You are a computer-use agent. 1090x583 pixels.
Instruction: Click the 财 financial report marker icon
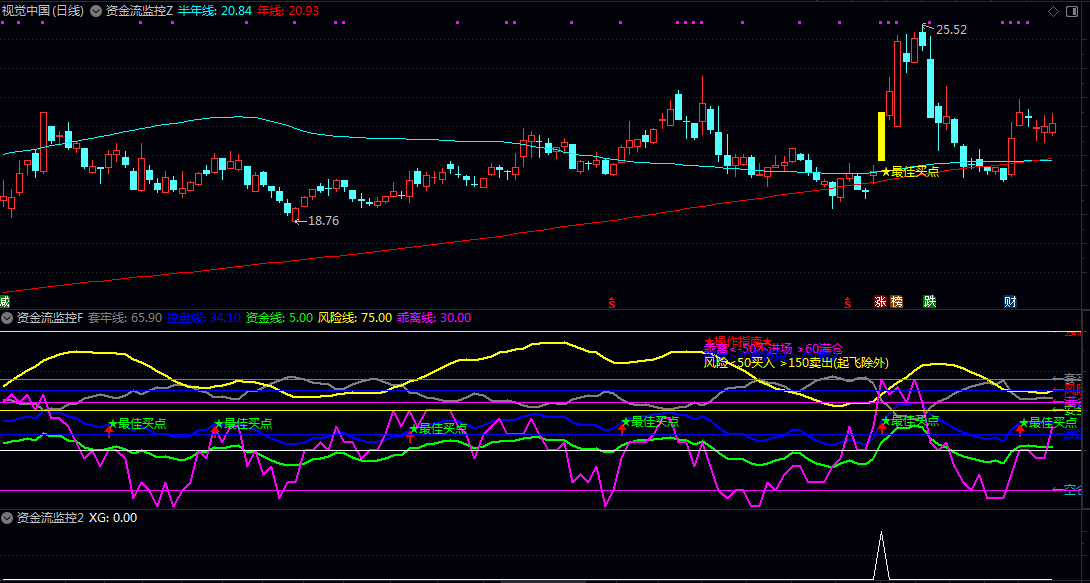[x=1011, y=302]
